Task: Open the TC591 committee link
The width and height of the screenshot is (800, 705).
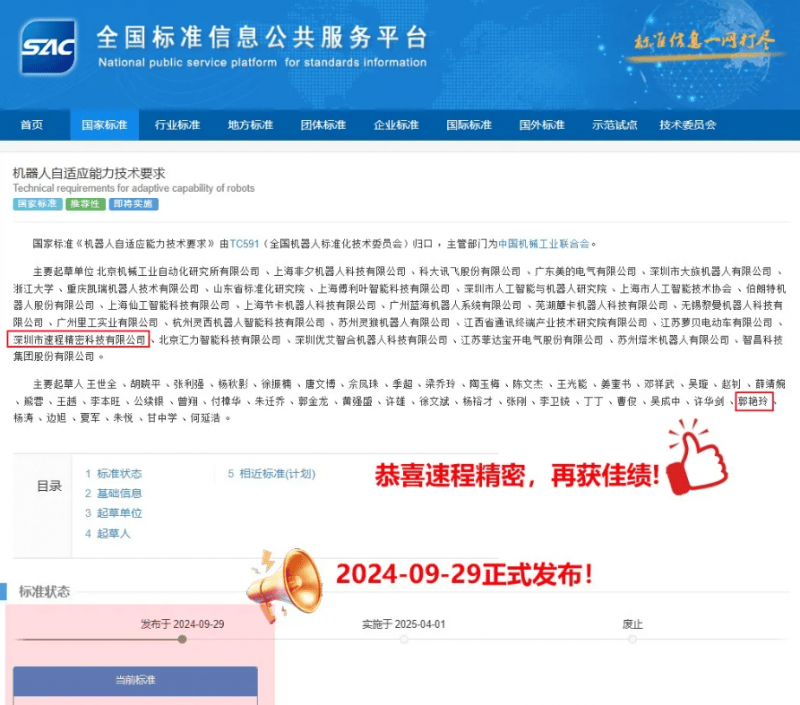Action: tap(245, 243)
